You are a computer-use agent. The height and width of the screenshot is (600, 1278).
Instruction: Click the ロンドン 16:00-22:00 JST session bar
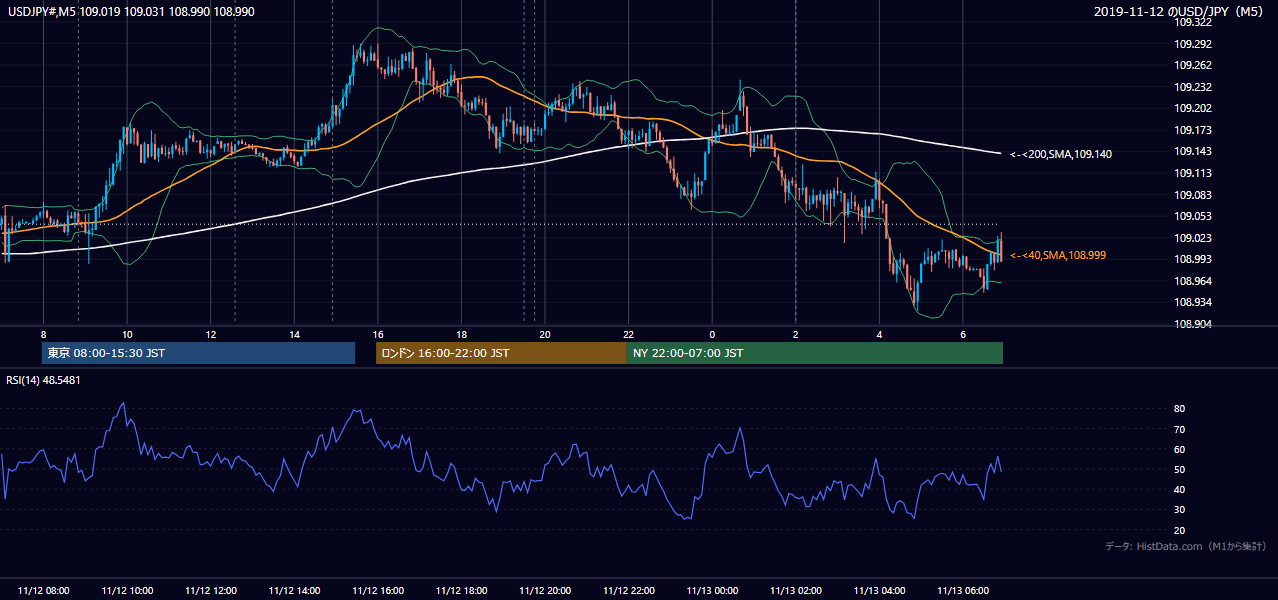[501, 353]
